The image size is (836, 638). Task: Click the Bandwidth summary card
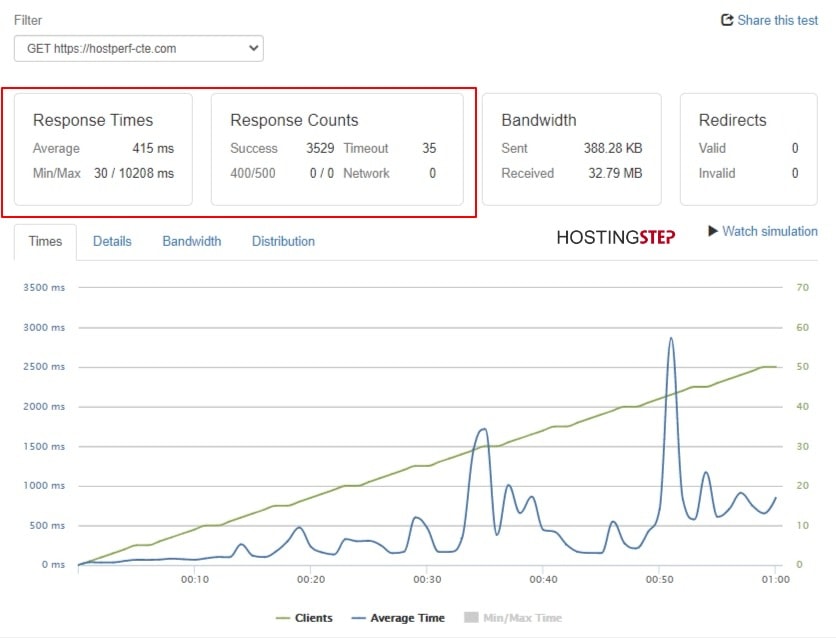click(572, 149)
